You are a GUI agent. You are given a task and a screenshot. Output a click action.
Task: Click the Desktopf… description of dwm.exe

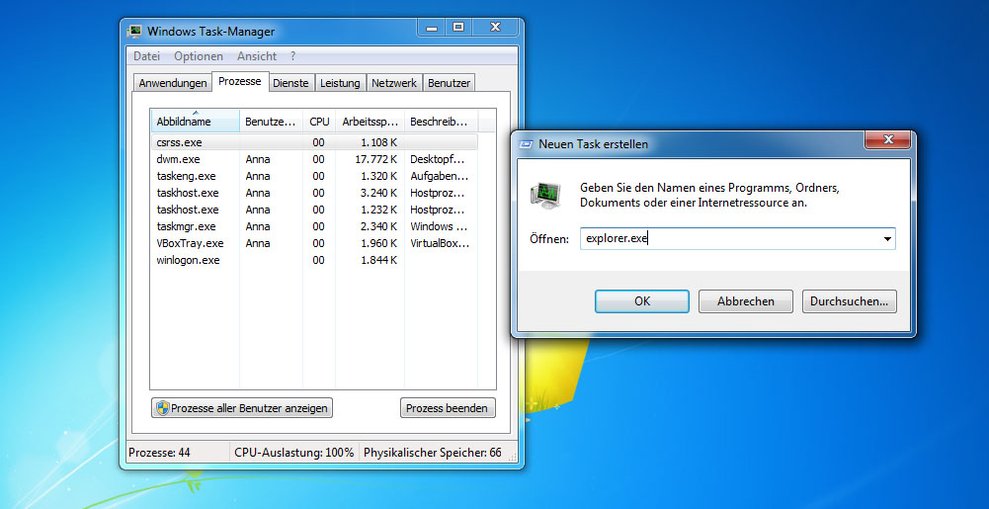click(437, 160)
